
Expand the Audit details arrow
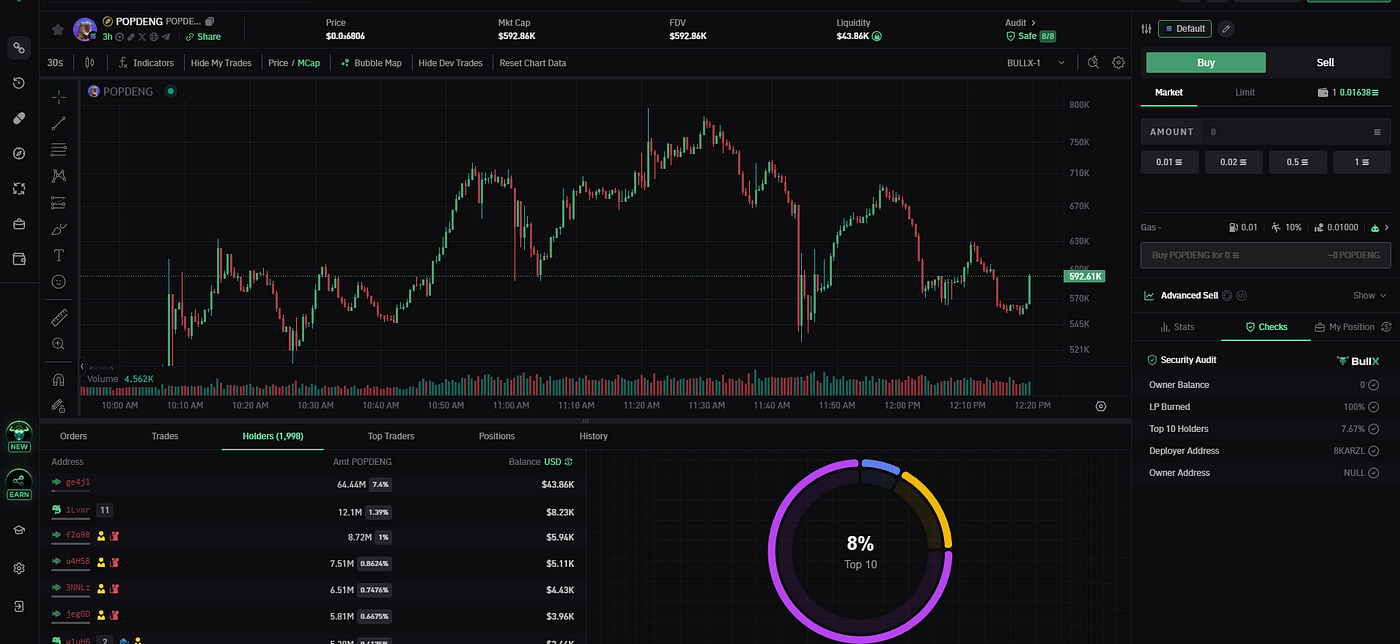pyautogui.click(x=1034, y=22)
